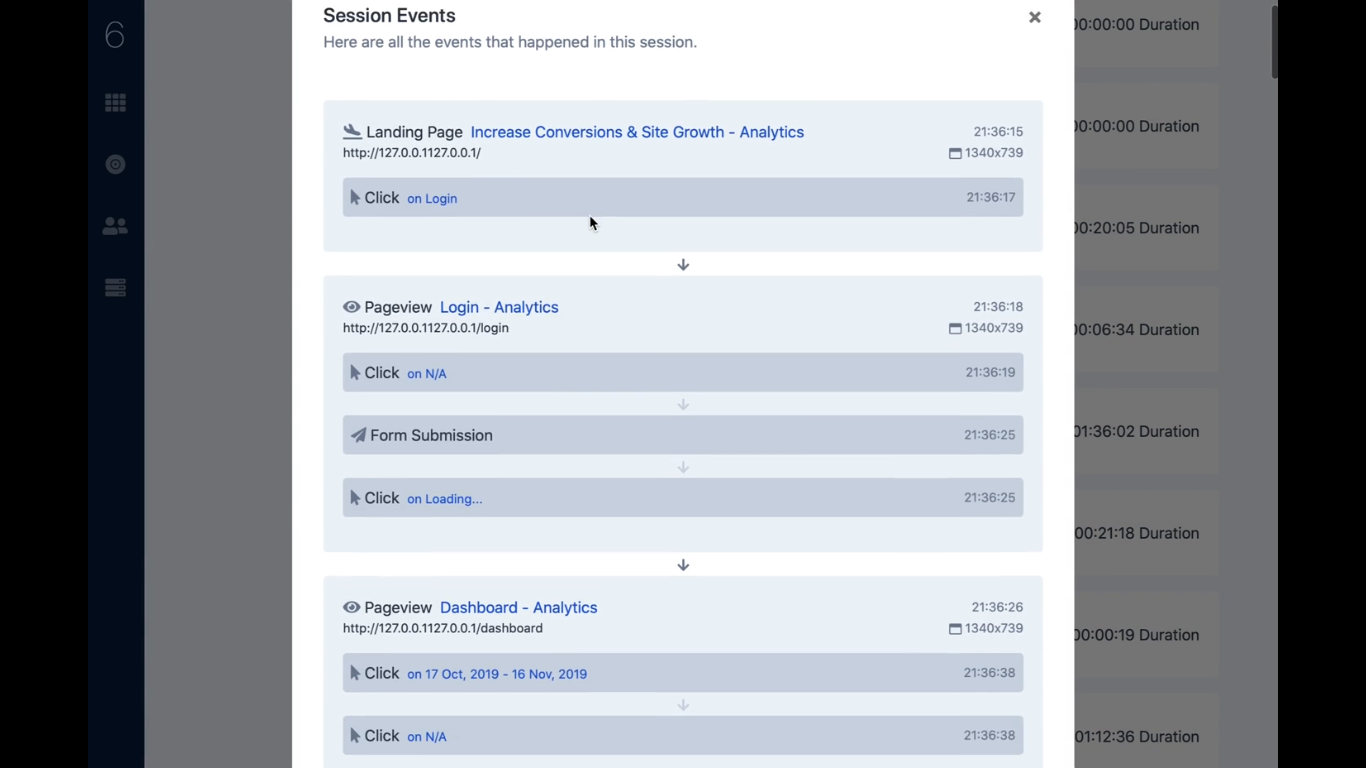The height and width of the screenshot is (768, 1366).
Task: Click the 'on Loading...' event link
Action: click(x=445, y=498)
